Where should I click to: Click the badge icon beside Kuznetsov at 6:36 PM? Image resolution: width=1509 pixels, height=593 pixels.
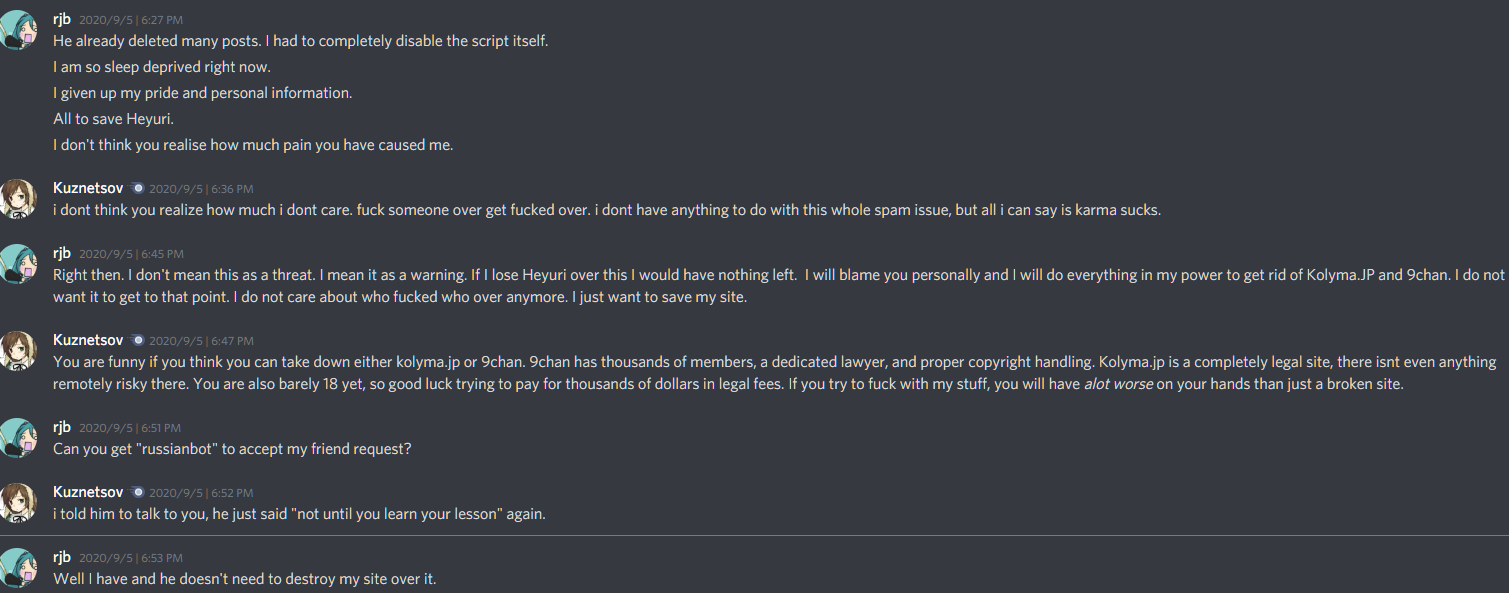(138, 188)
